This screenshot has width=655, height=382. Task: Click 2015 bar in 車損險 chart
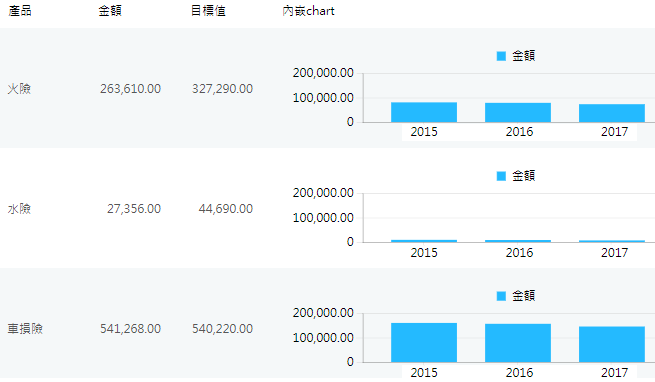[x=424, y=342]
